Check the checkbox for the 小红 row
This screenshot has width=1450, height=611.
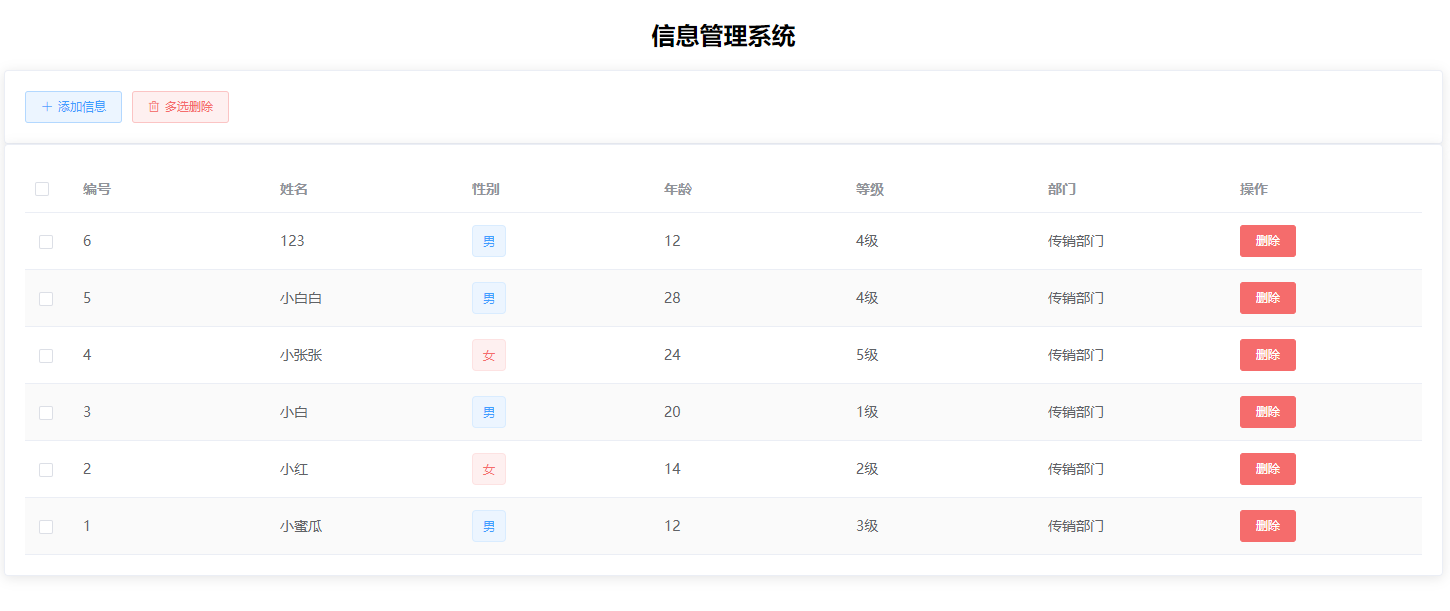[x=45, y=468]
